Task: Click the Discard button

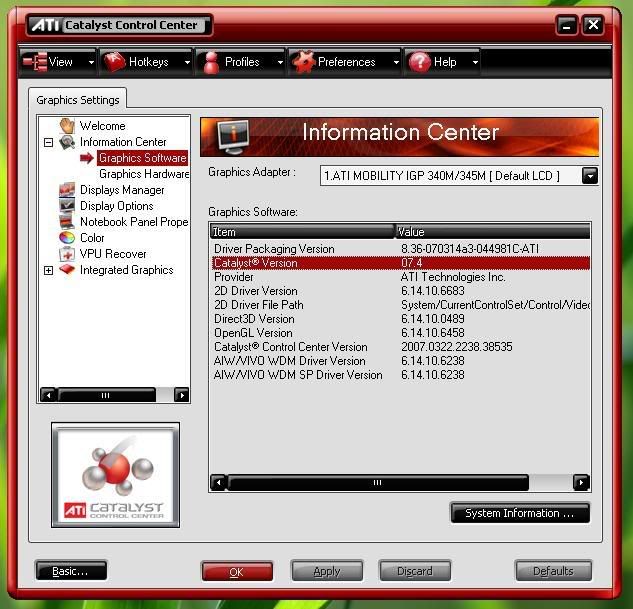Action: (415, 571)
